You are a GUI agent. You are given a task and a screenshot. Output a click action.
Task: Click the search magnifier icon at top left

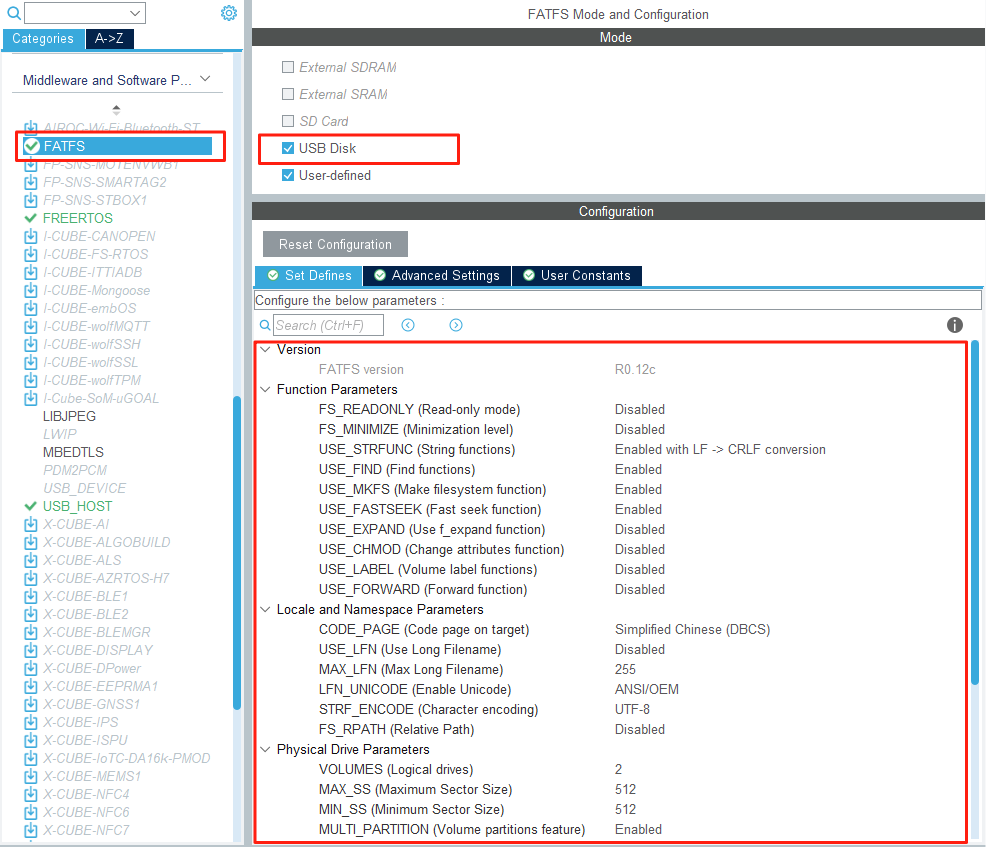(14, 13)
